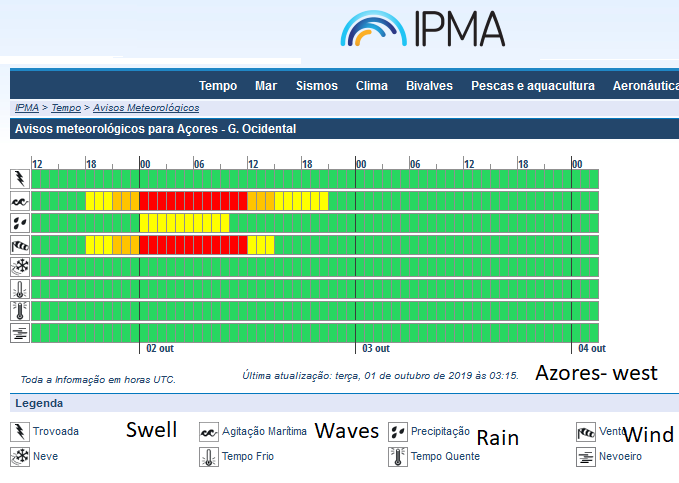This screenshot has height=483, width=679.
Task: Open the Pescas e aquacultura menu
Action: (533, 86)
